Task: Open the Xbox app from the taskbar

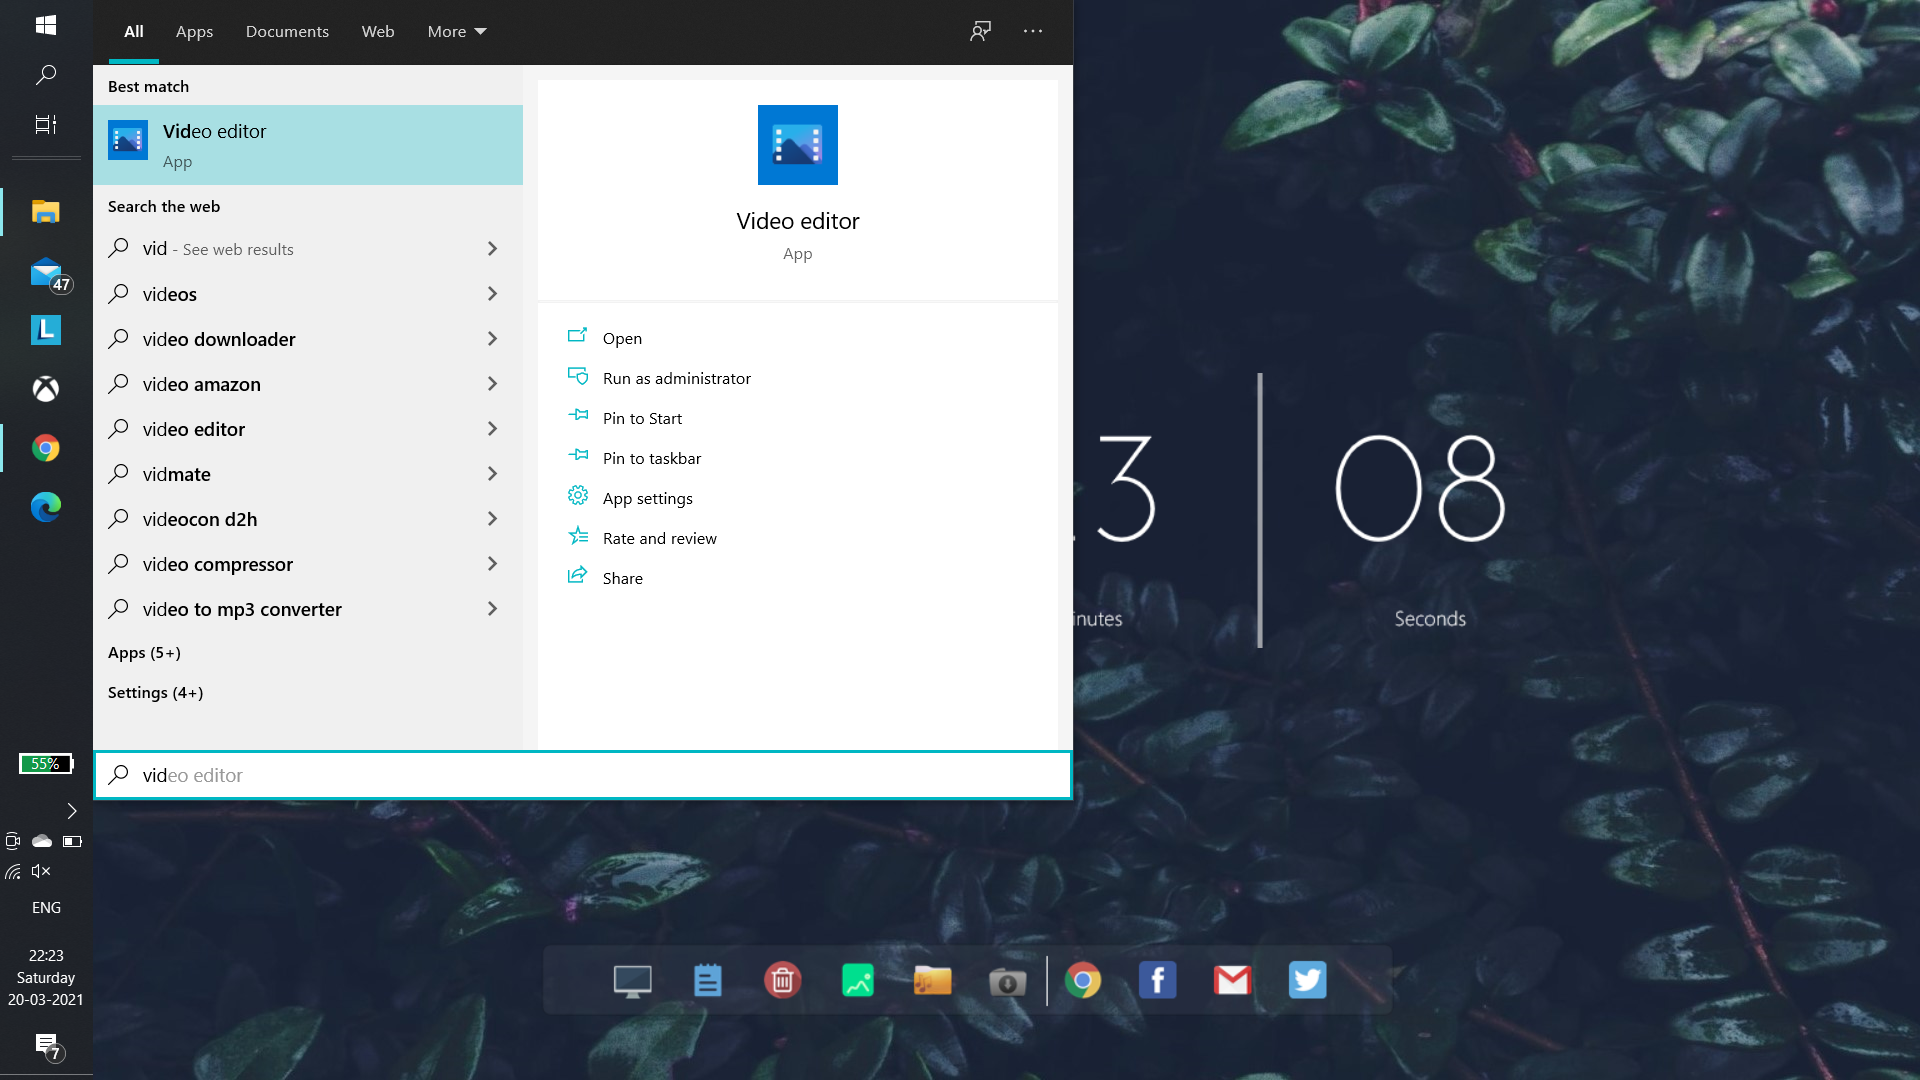Action: tap(45, 389)
